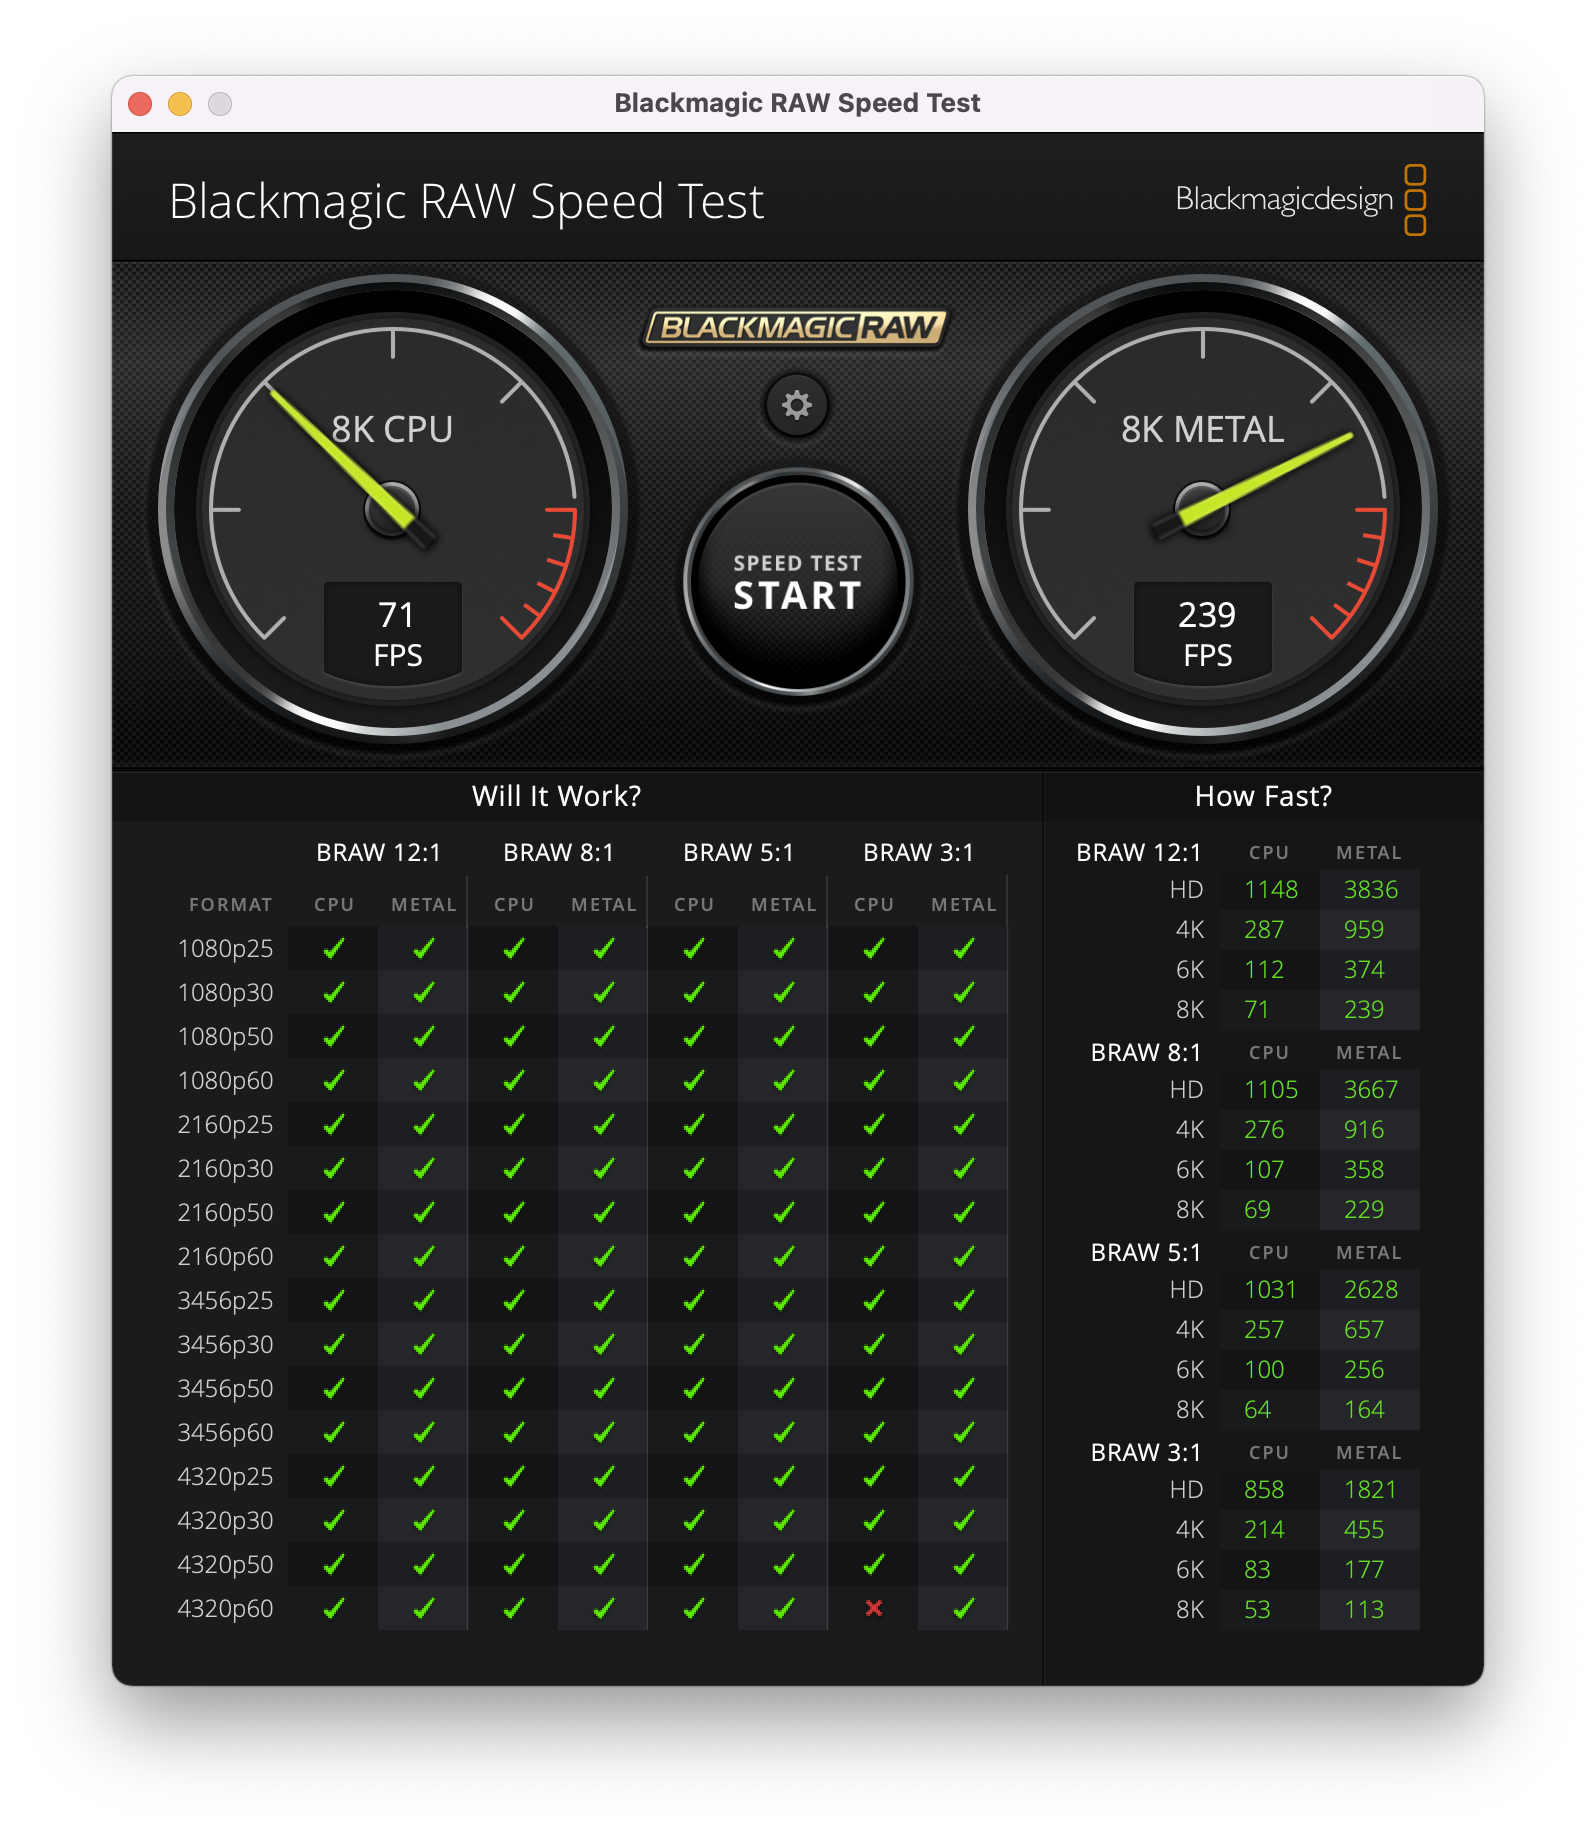This screenshot has height=1834, width=1596.
Task: Click the 2160p60 format row label
Action: pyautogui.click(x=225, y=1257)
